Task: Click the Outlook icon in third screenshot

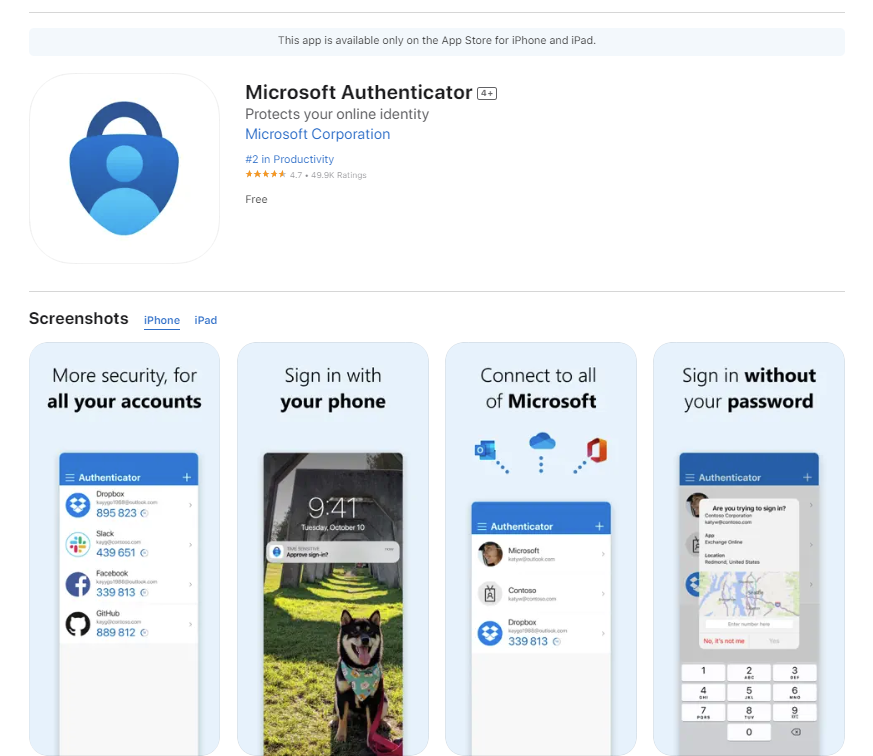Action: [x=486, y=451]
